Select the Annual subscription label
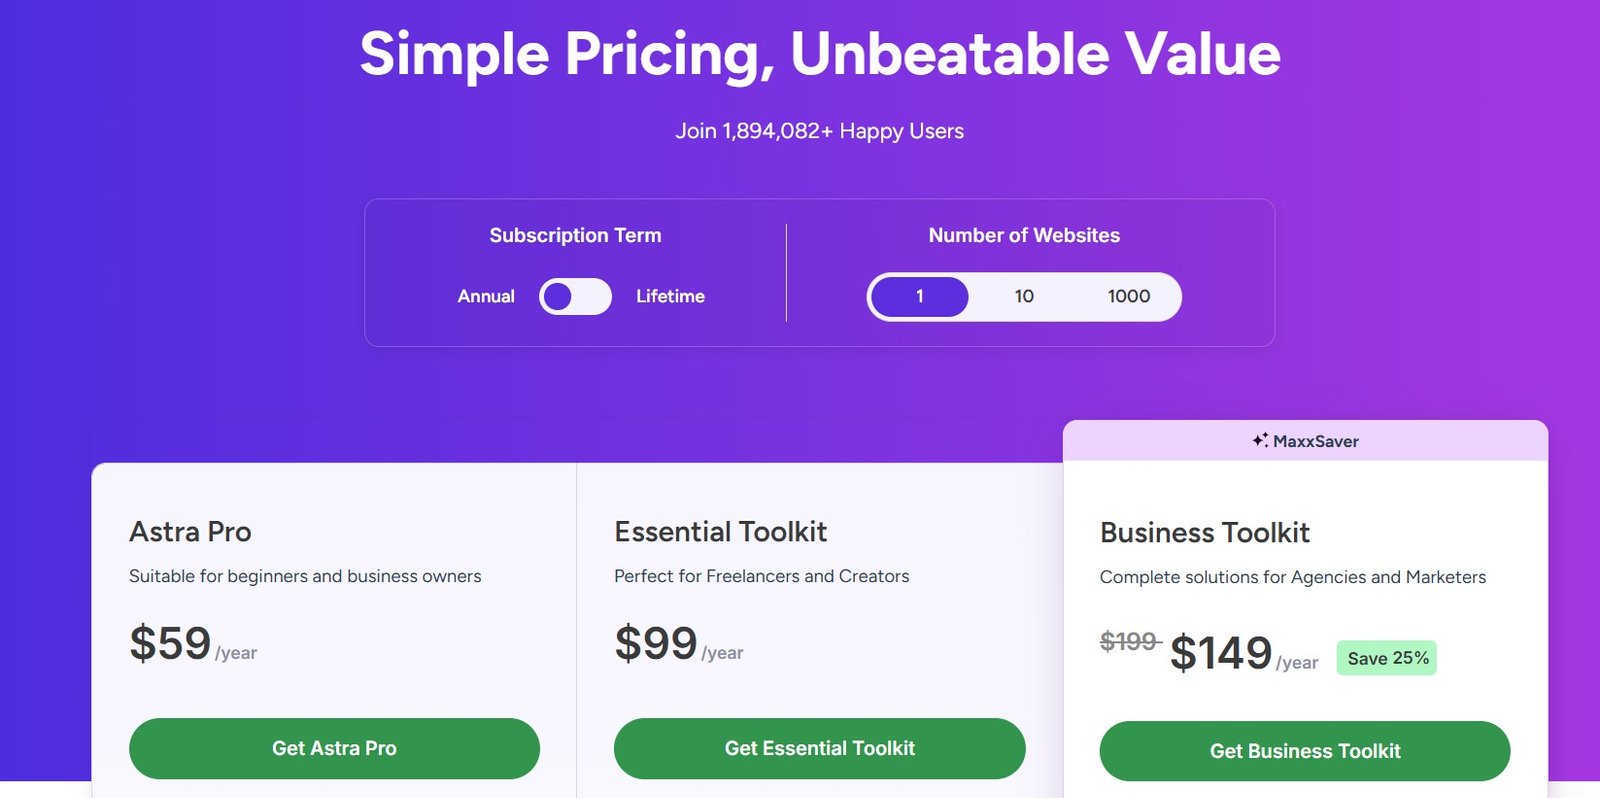This screenshot has width=1600, height=798. pos(486,297)
